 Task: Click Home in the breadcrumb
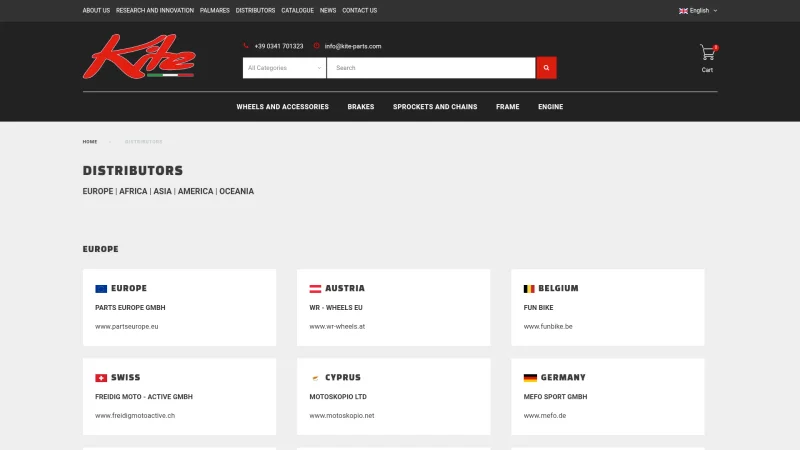tap(90, 142)
